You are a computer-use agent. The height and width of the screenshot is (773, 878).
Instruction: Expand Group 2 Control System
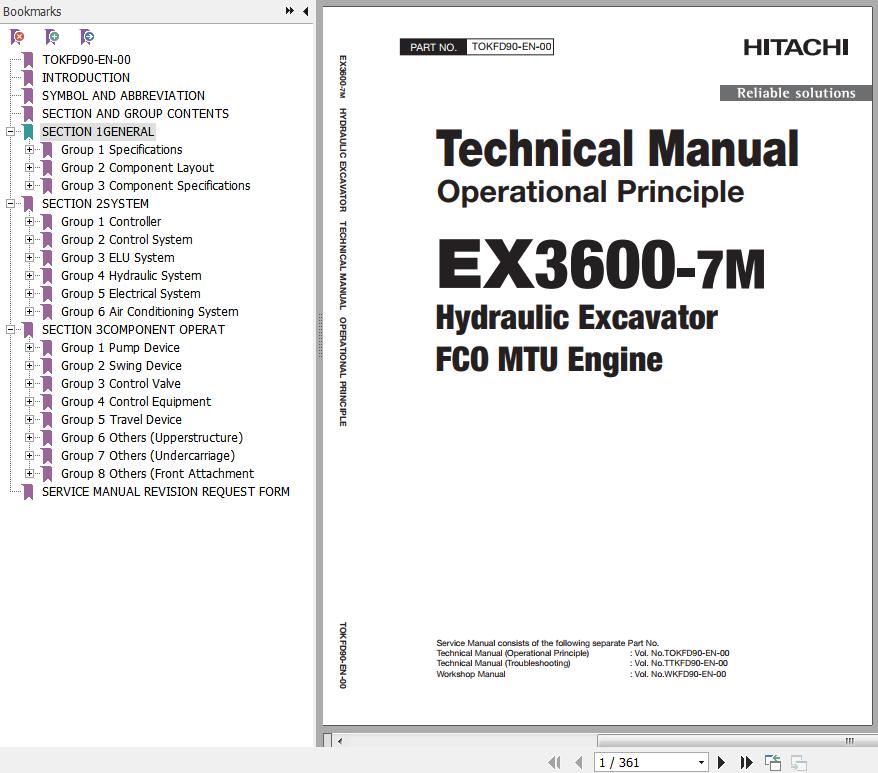pyautogui.click(x=29, y=240)
